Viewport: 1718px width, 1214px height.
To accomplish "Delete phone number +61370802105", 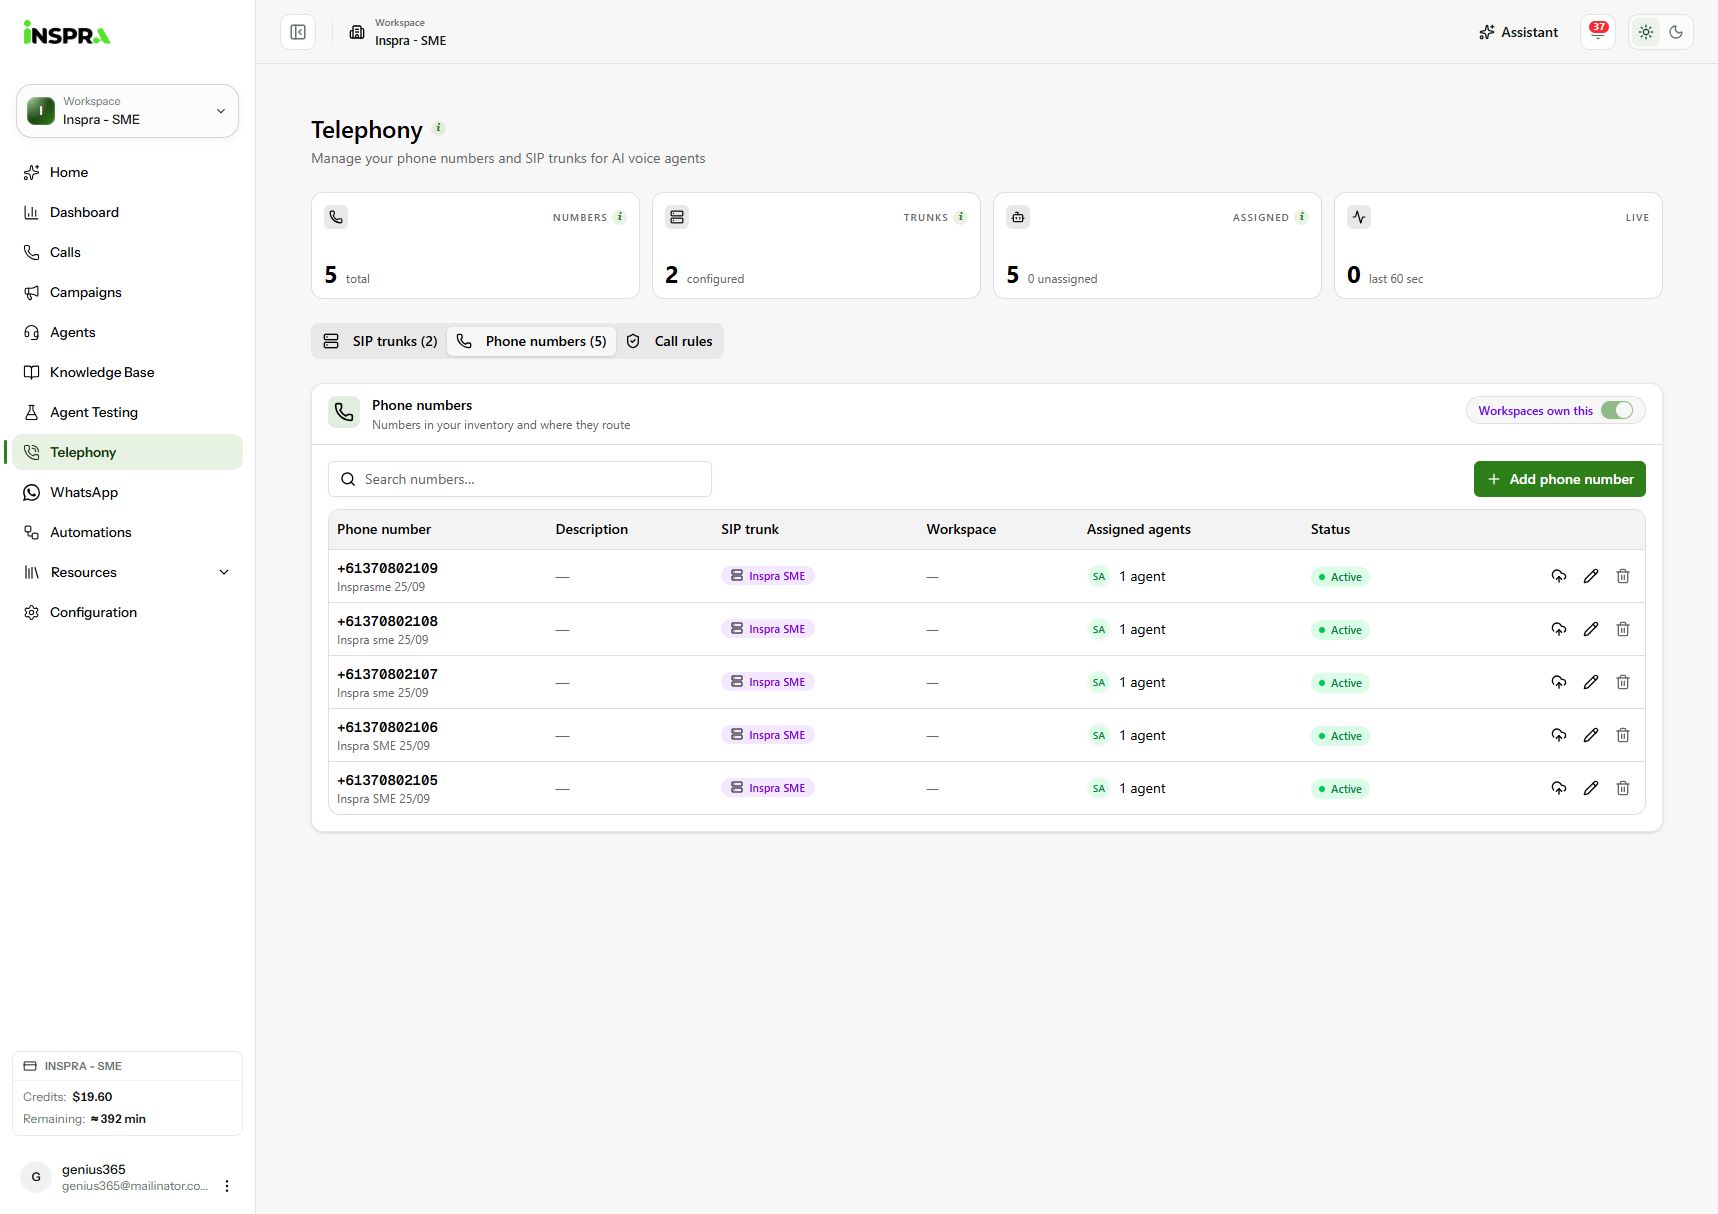I will tap(1623, 788).
